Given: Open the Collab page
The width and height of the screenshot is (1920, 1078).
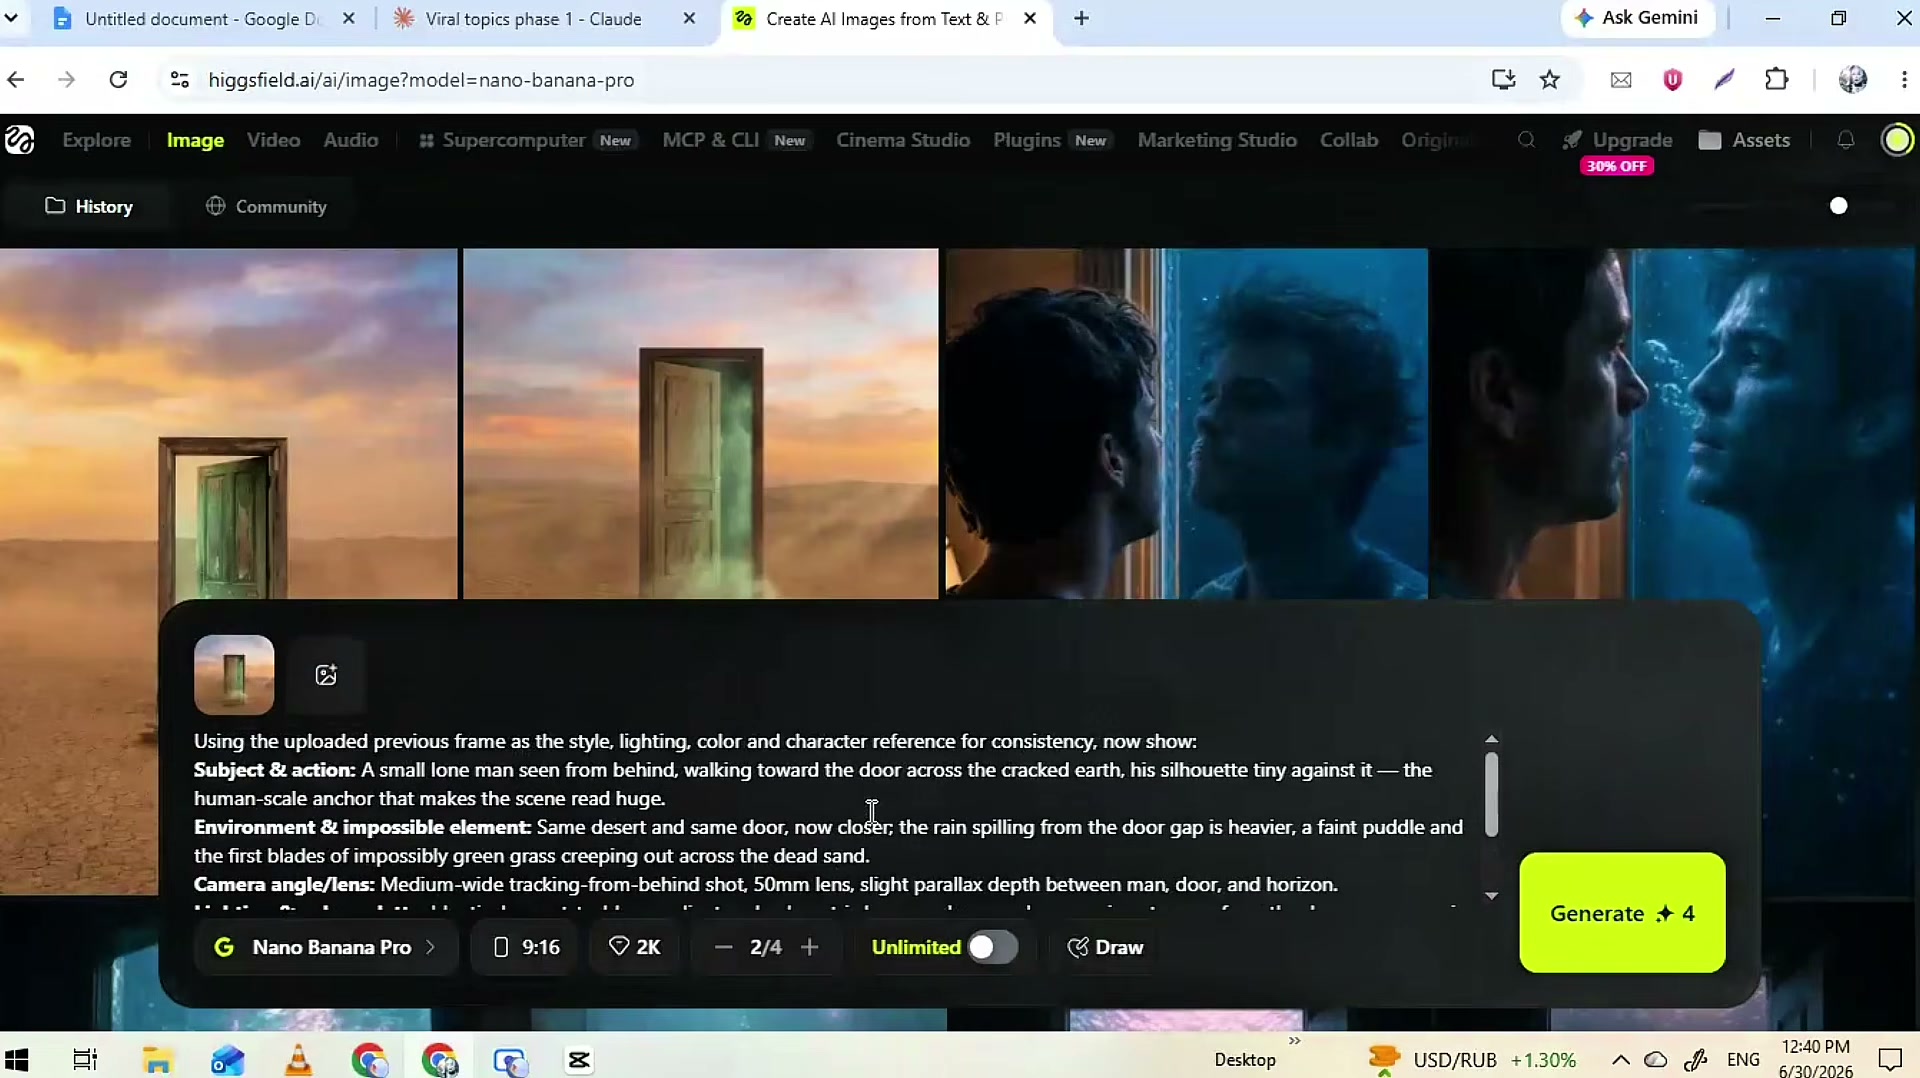Looking at the screenshot, I should (1349, 140).
